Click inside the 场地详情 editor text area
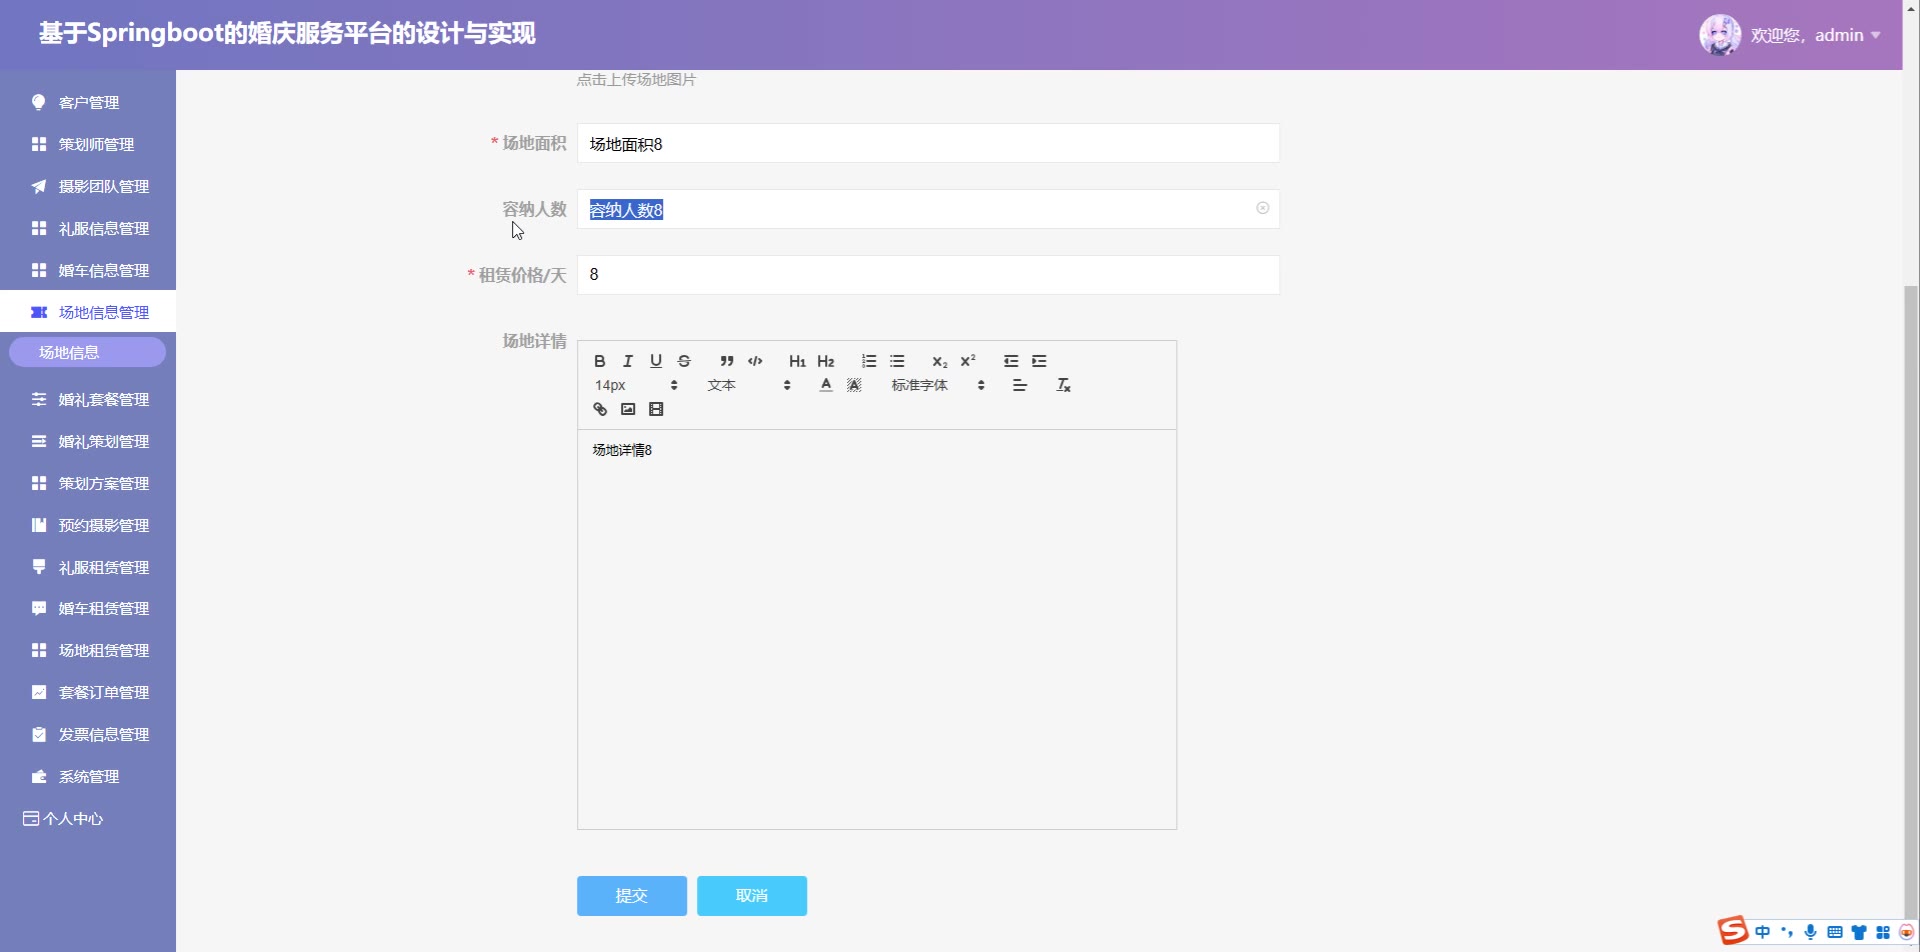Viewport: 1920px width, 952px height. [x=877, y=629]
